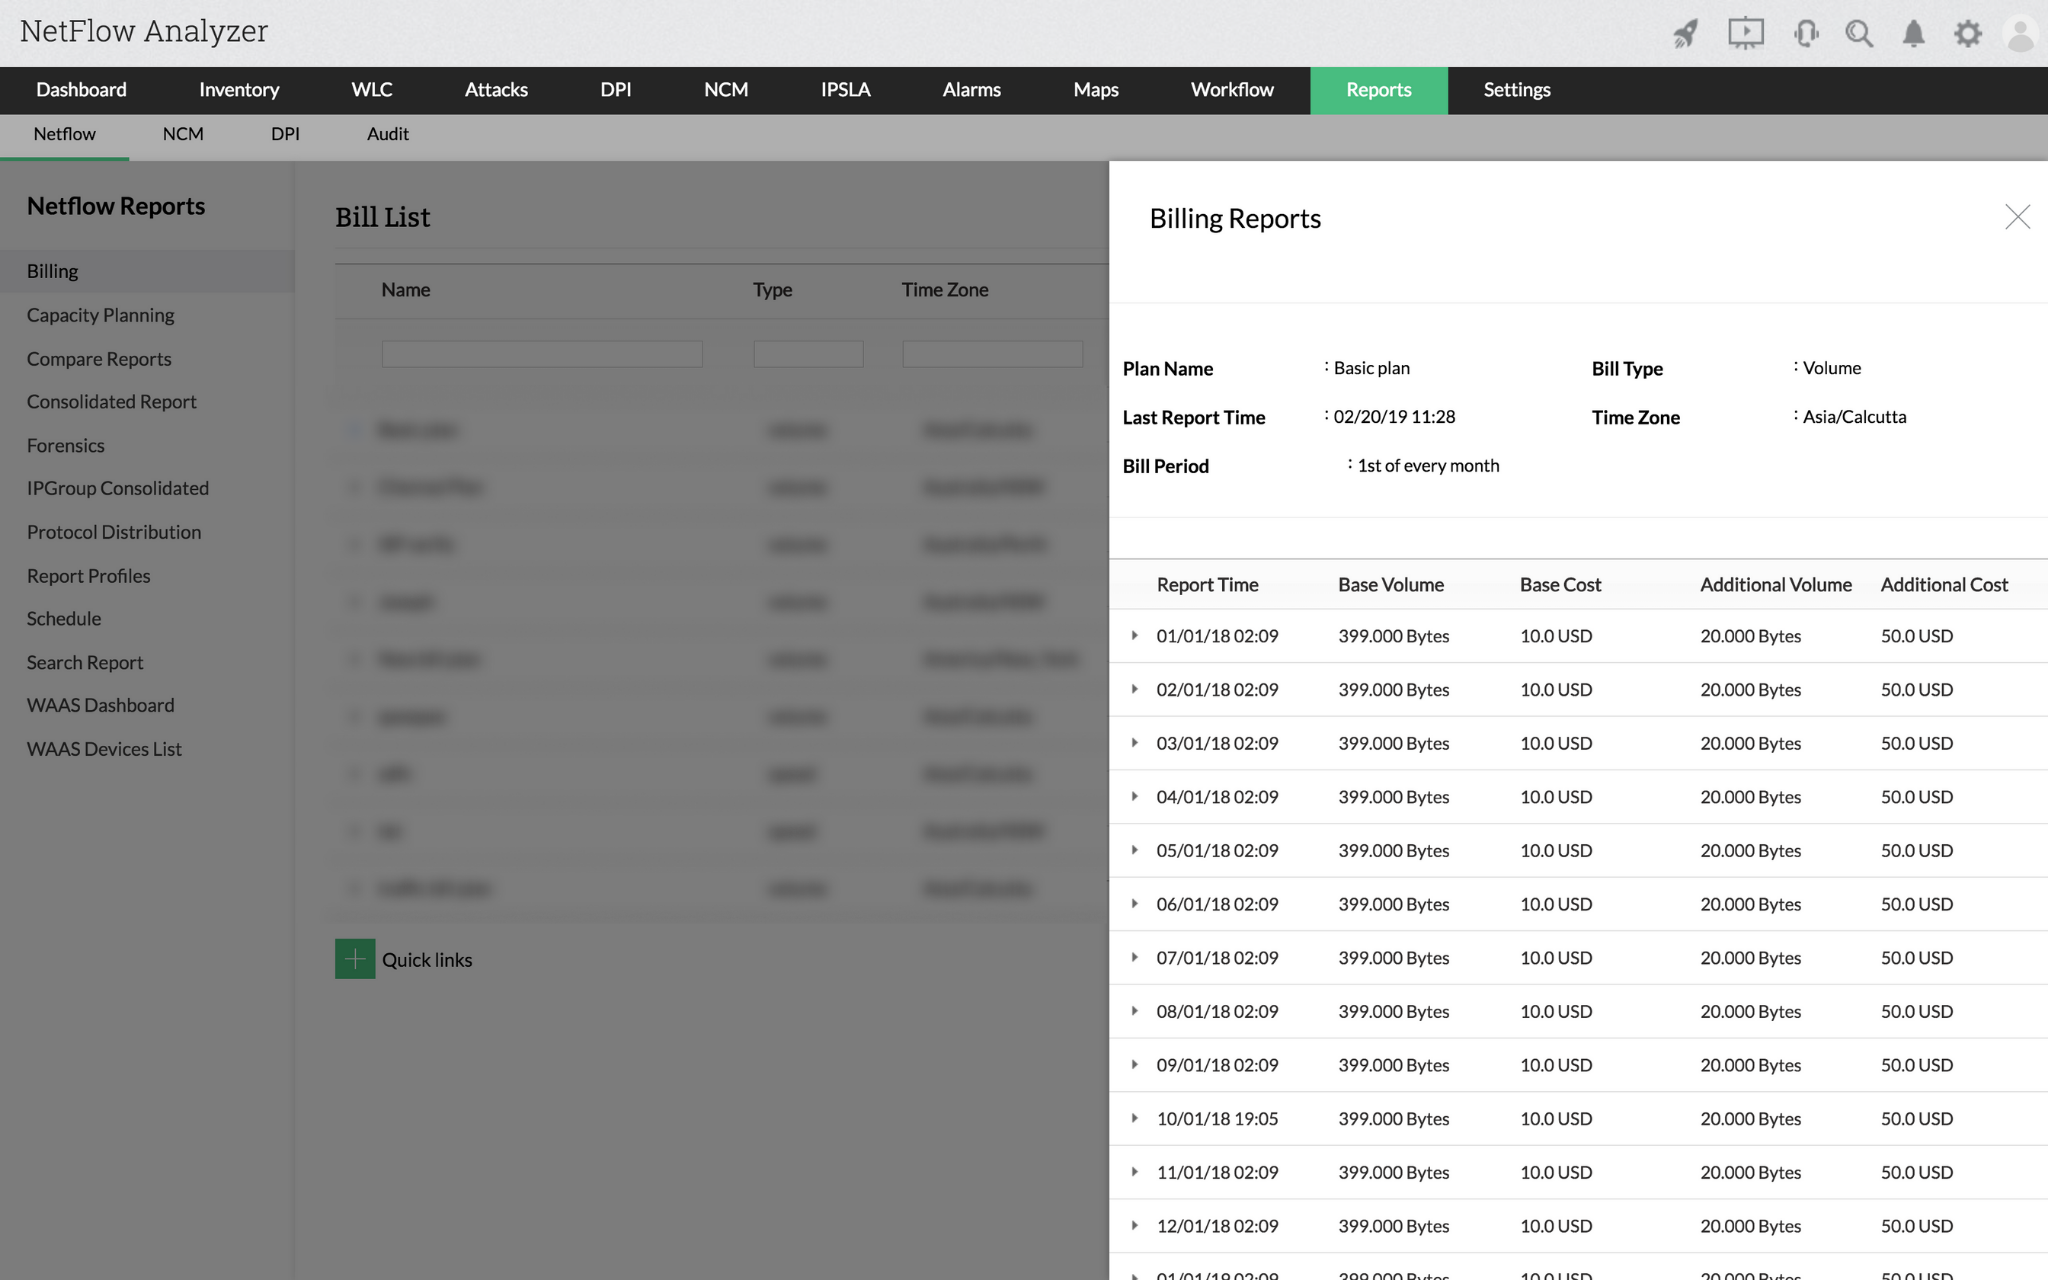Click the settings gear icon
The height and width of the screenshot is (1280, 2048).
coord(1967,34)
